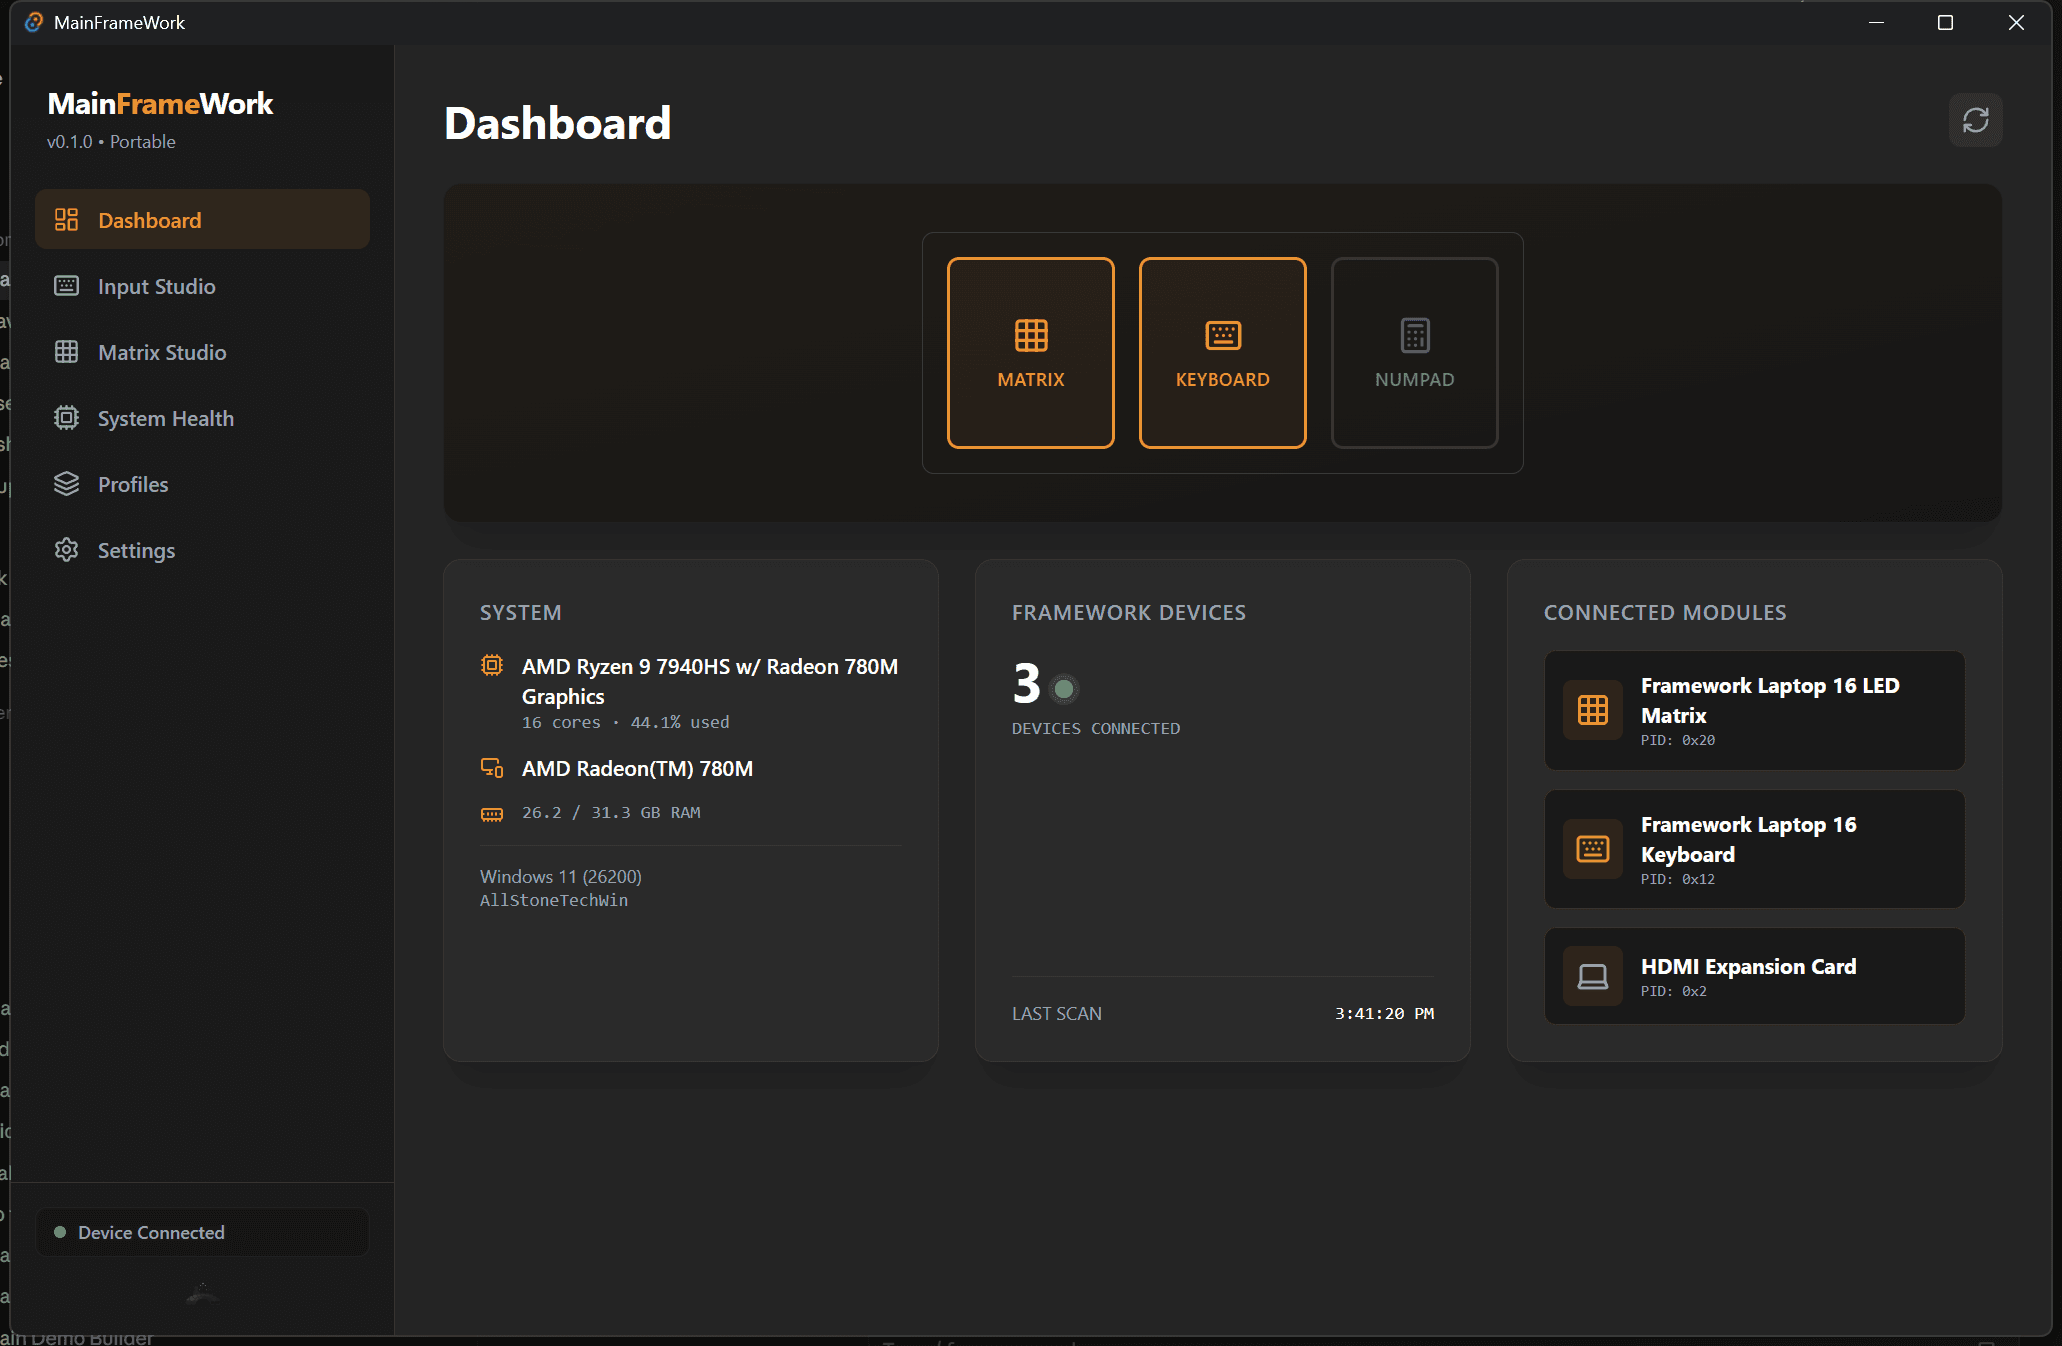The image size is (2062, 1346).
Task: Click the PID: 0x12 text
Action: coord(1678,880)
